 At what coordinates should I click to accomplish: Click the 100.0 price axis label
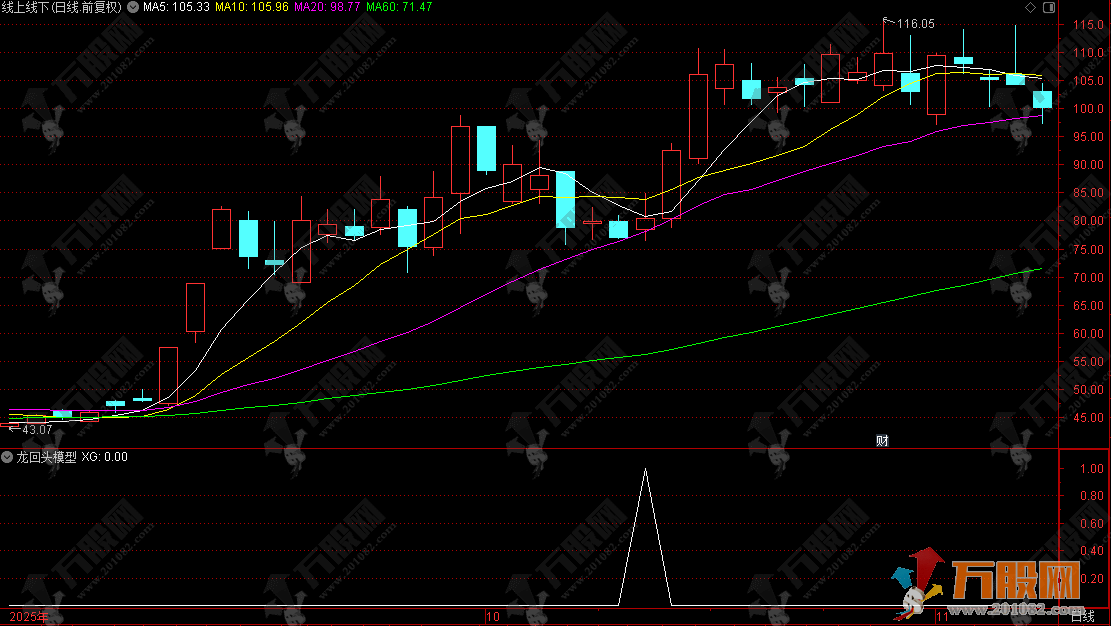pyautogui.click(x=1088, y=108)
